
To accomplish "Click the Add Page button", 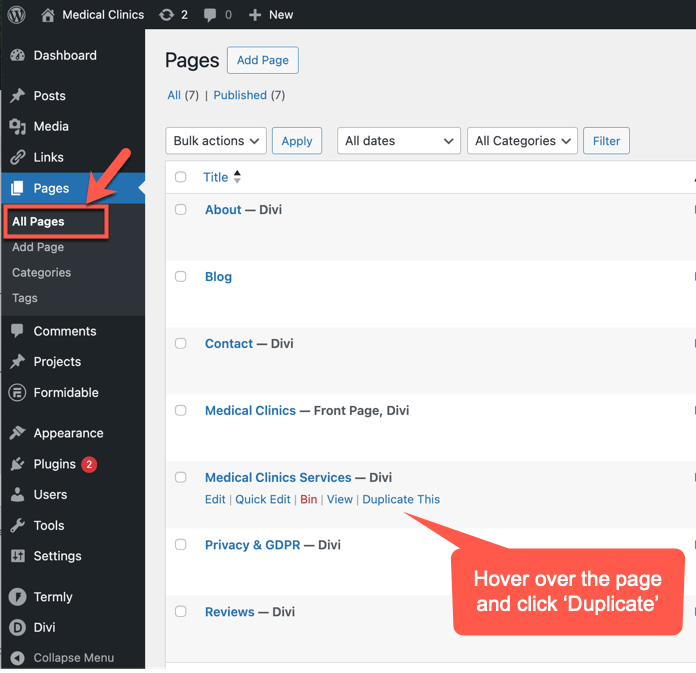I will pyautogui.click(x=262, y=61).
